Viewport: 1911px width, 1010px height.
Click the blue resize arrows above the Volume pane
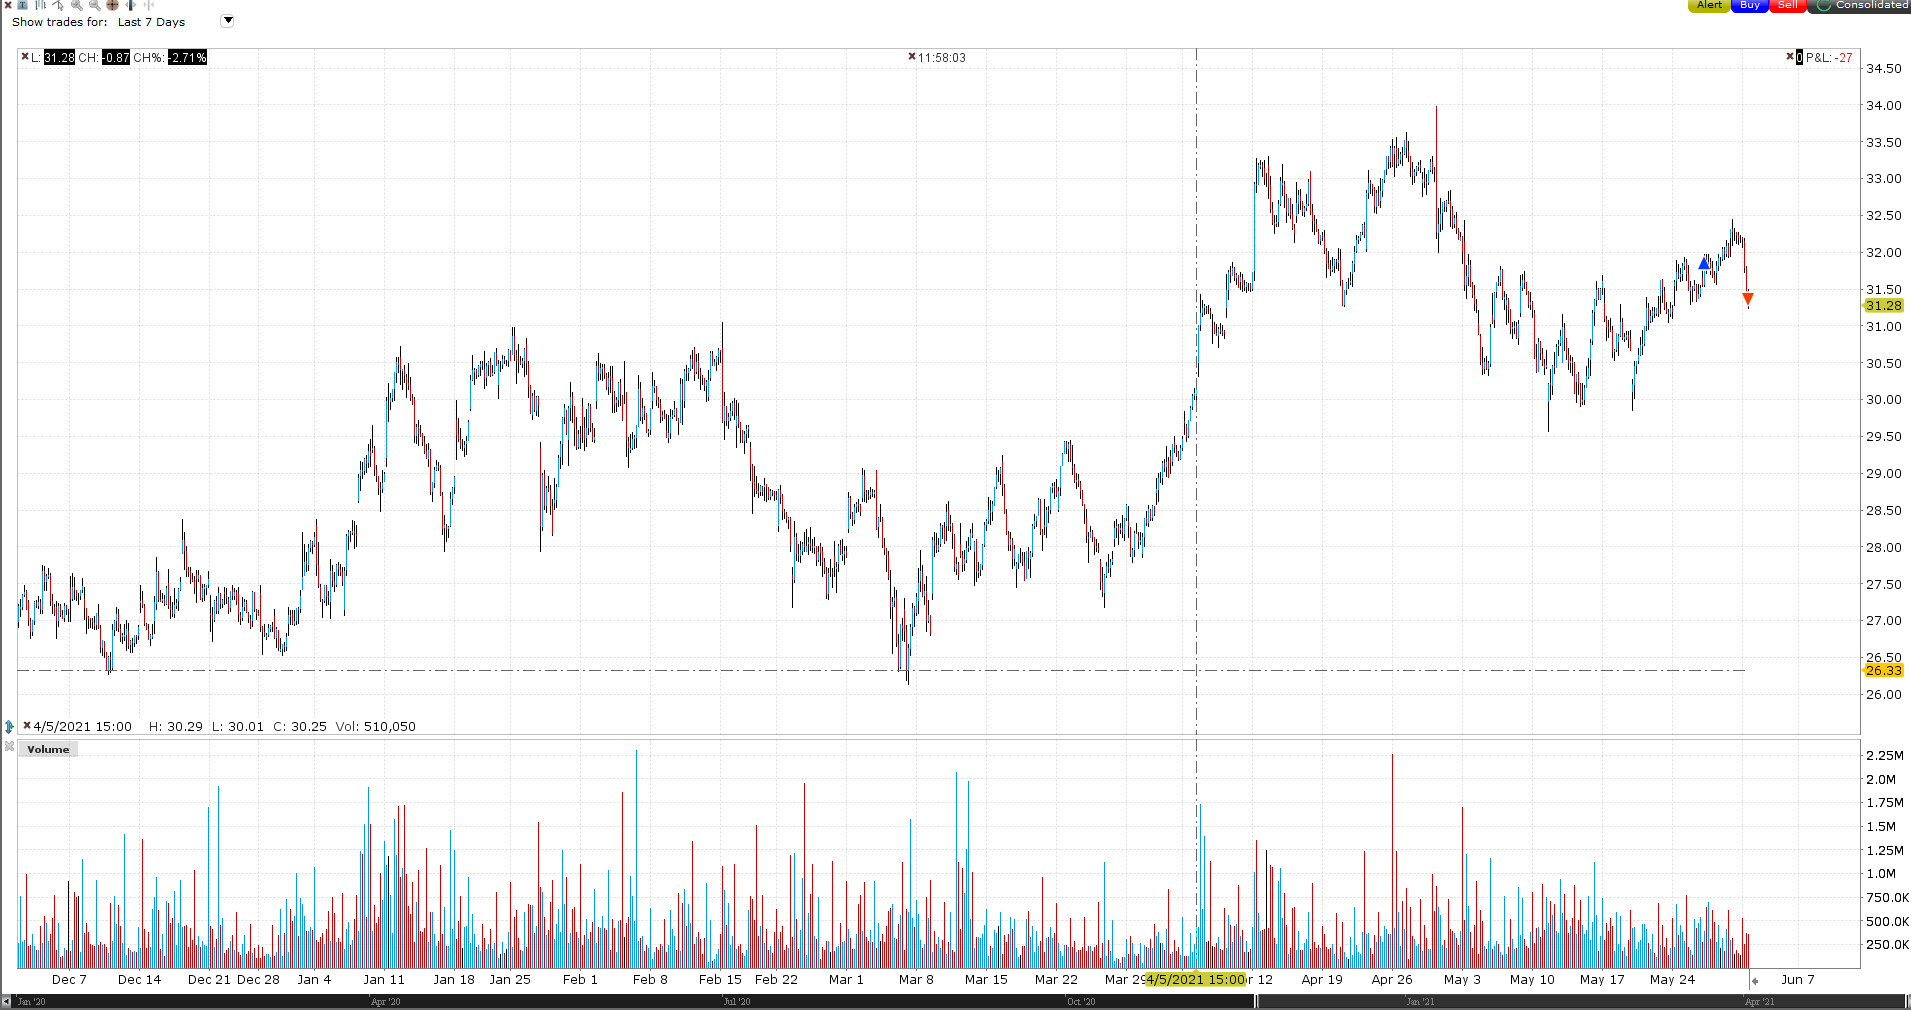pyautogui.click(x=9, y=727)
